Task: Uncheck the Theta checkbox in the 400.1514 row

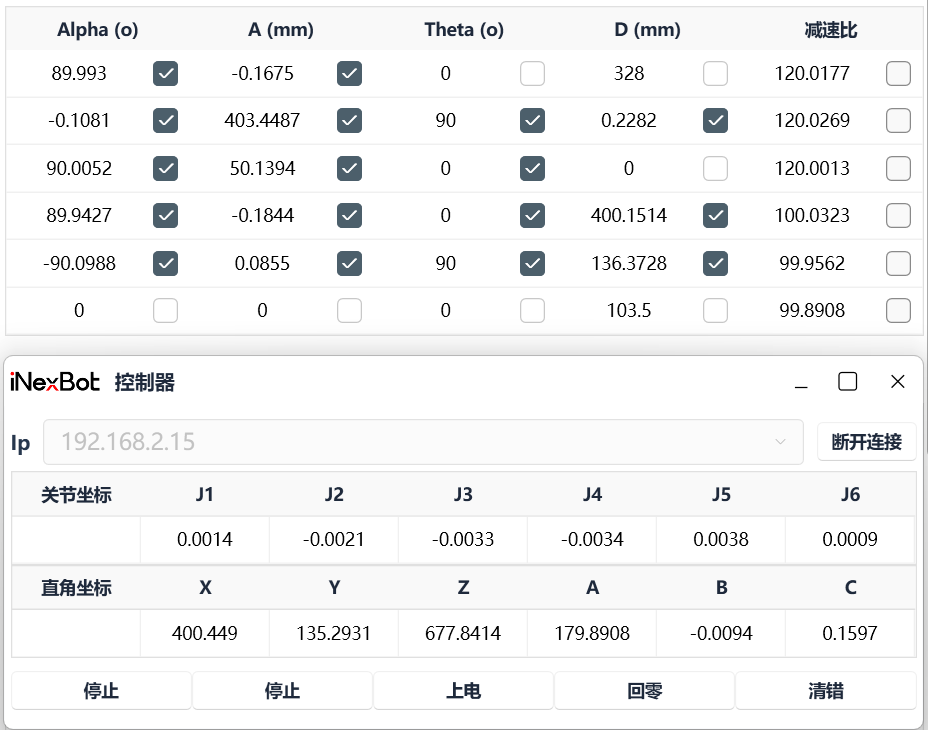Action: [532, 216]
